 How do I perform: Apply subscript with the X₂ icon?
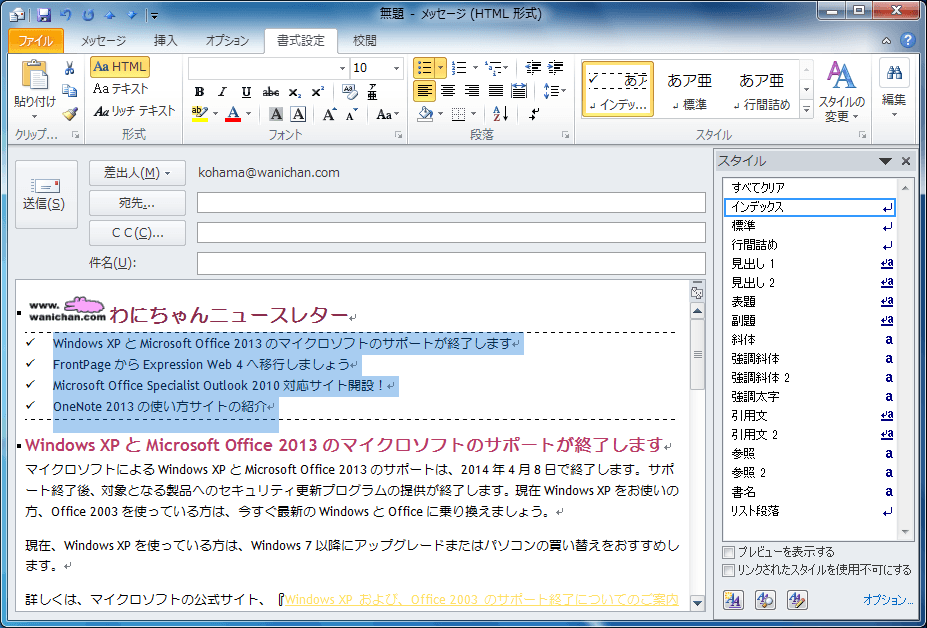tap(295, 92)
